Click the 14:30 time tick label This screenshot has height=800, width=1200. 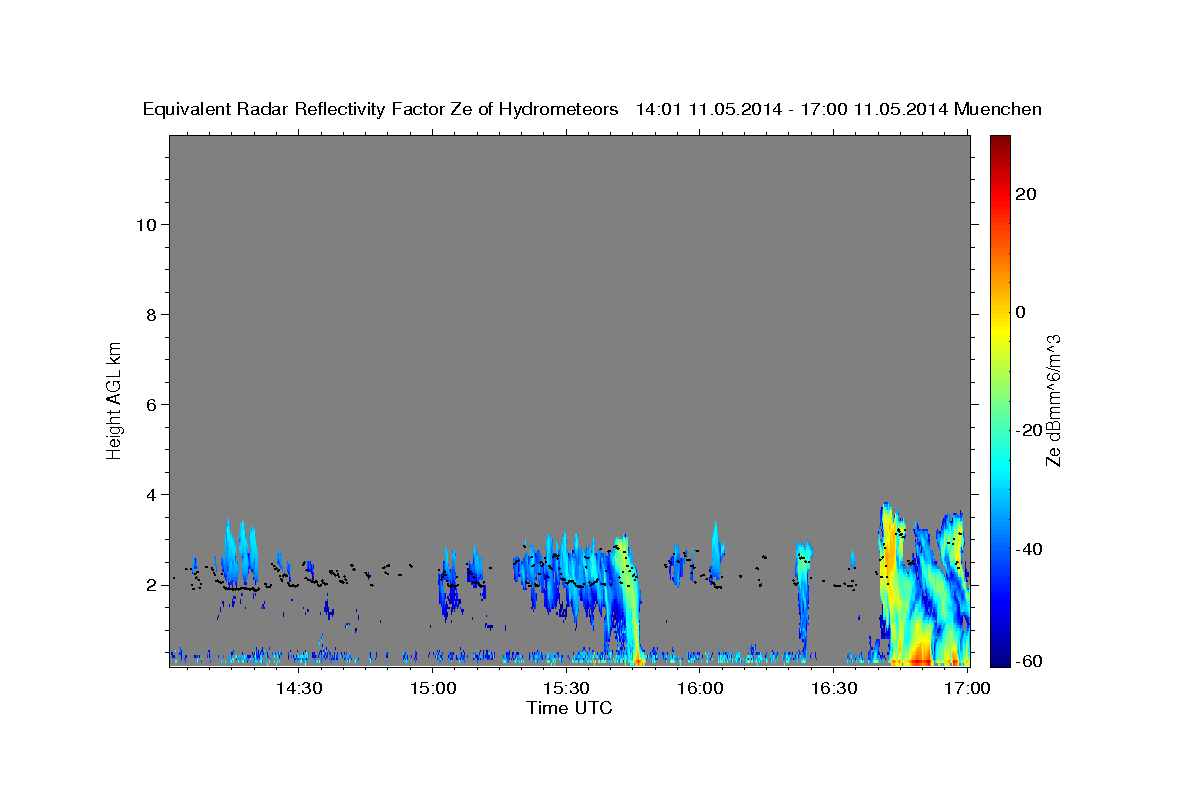[x=299, y=689]
